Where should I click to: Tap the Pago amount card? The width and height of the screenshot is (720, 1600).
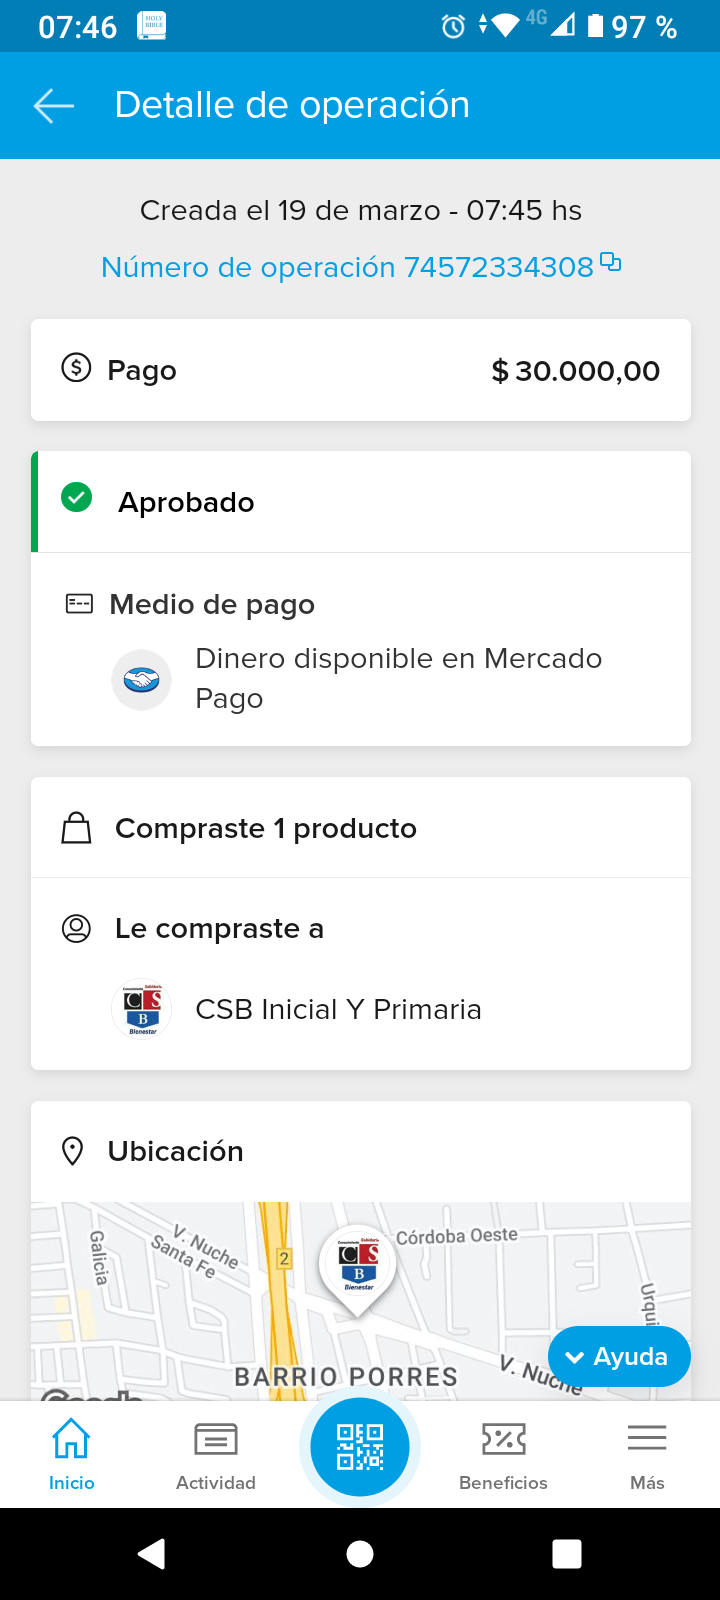(x=361, y=370)
